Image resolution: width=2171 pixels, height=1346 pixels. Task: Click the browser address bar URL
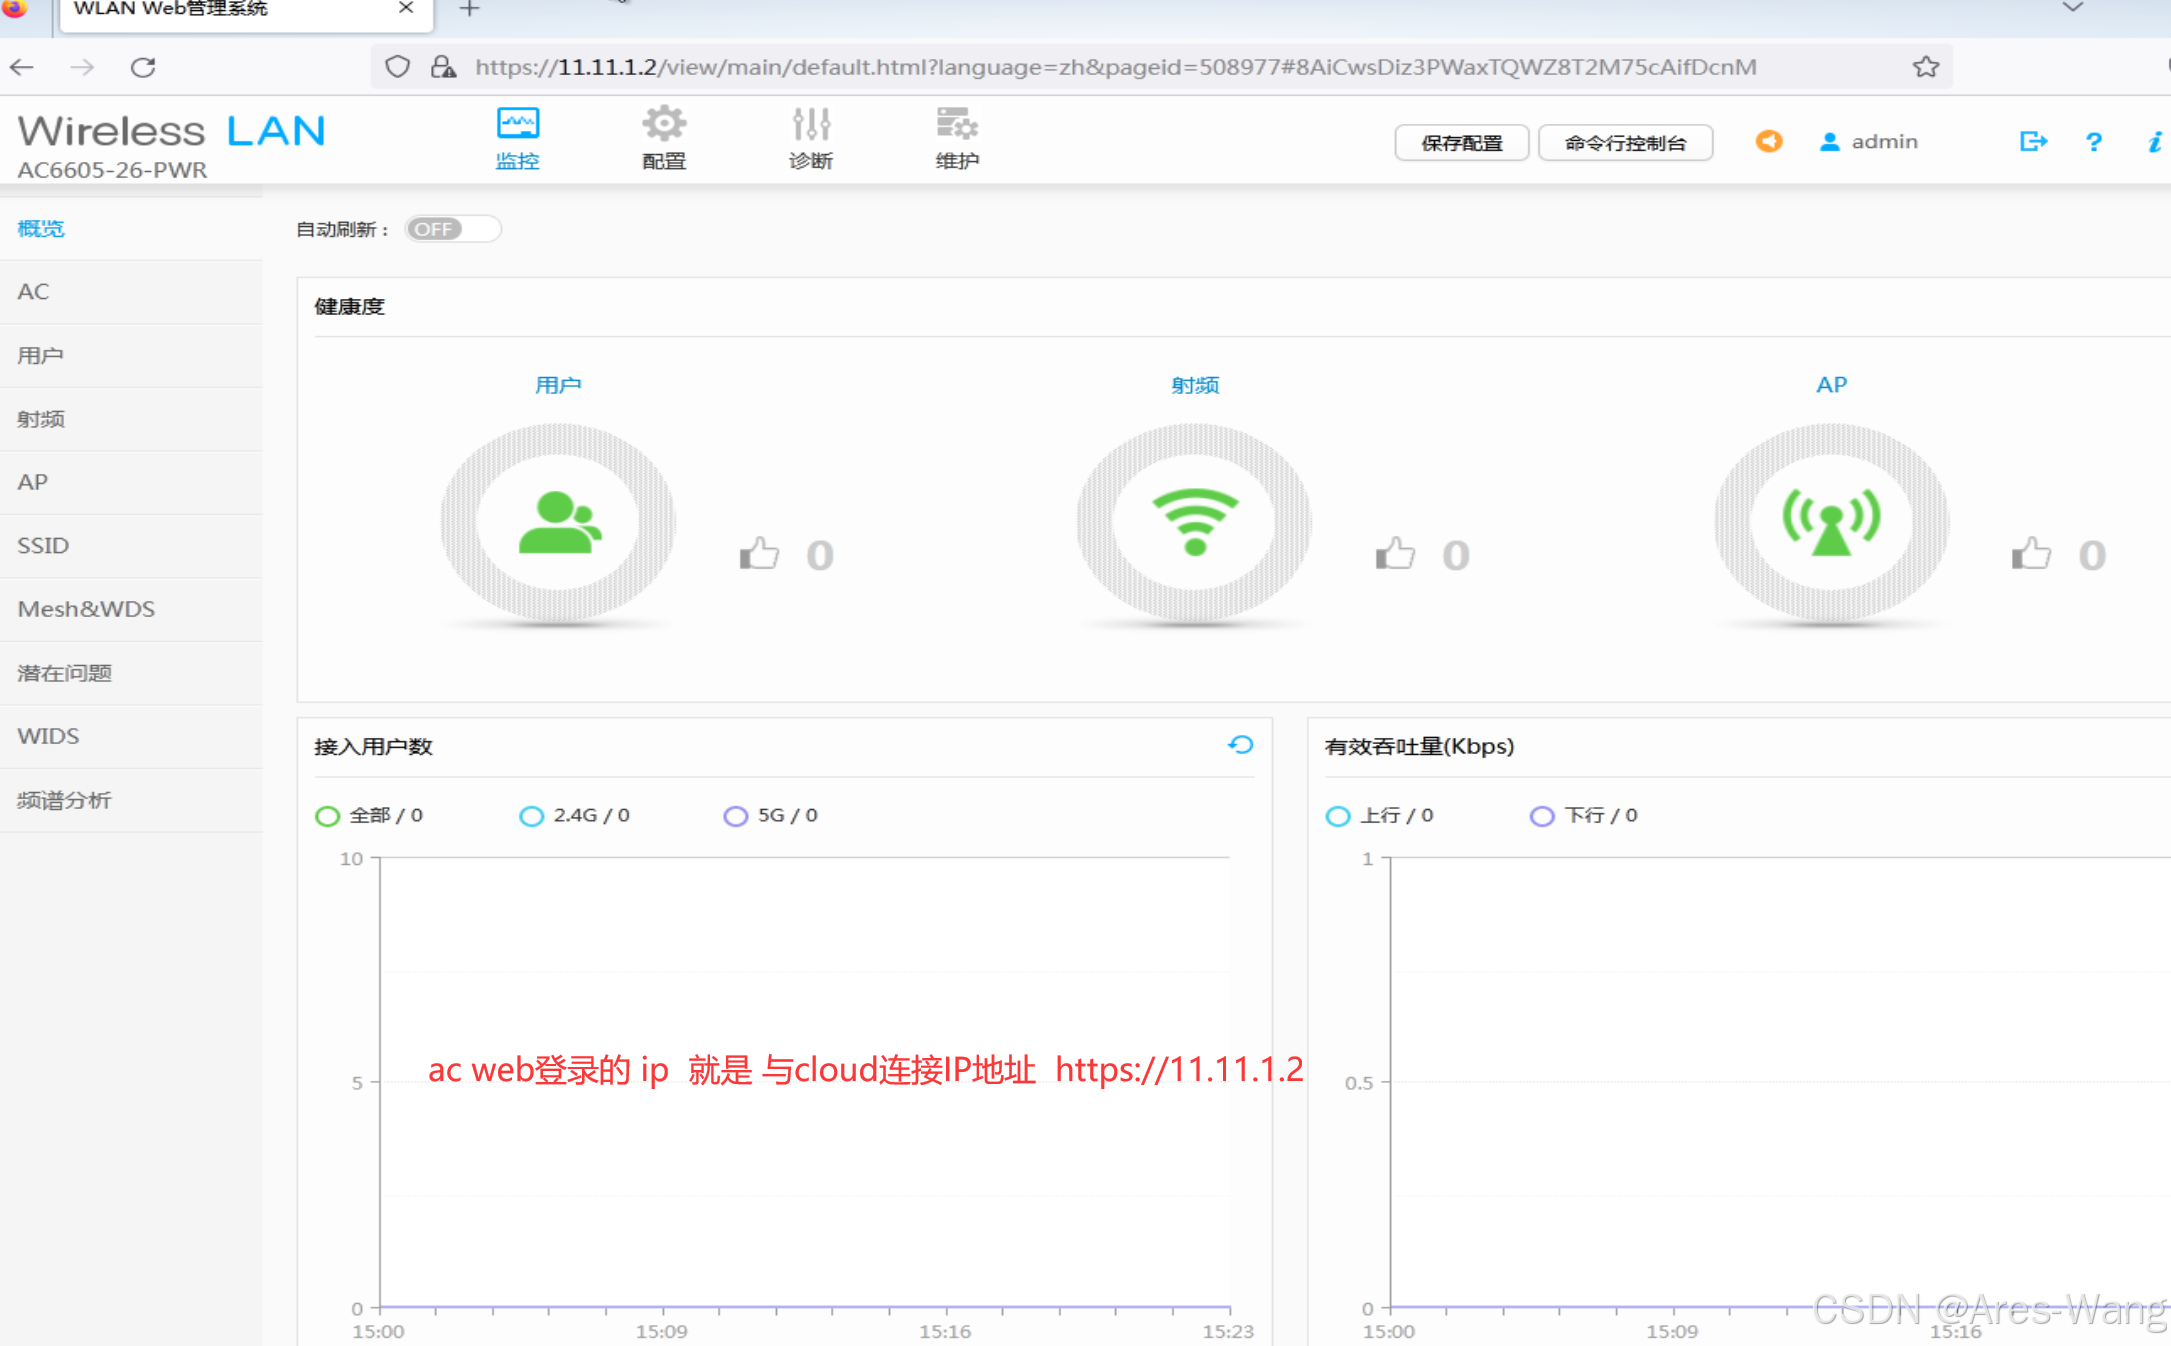pyautogui.click(x=1115, y=67)
